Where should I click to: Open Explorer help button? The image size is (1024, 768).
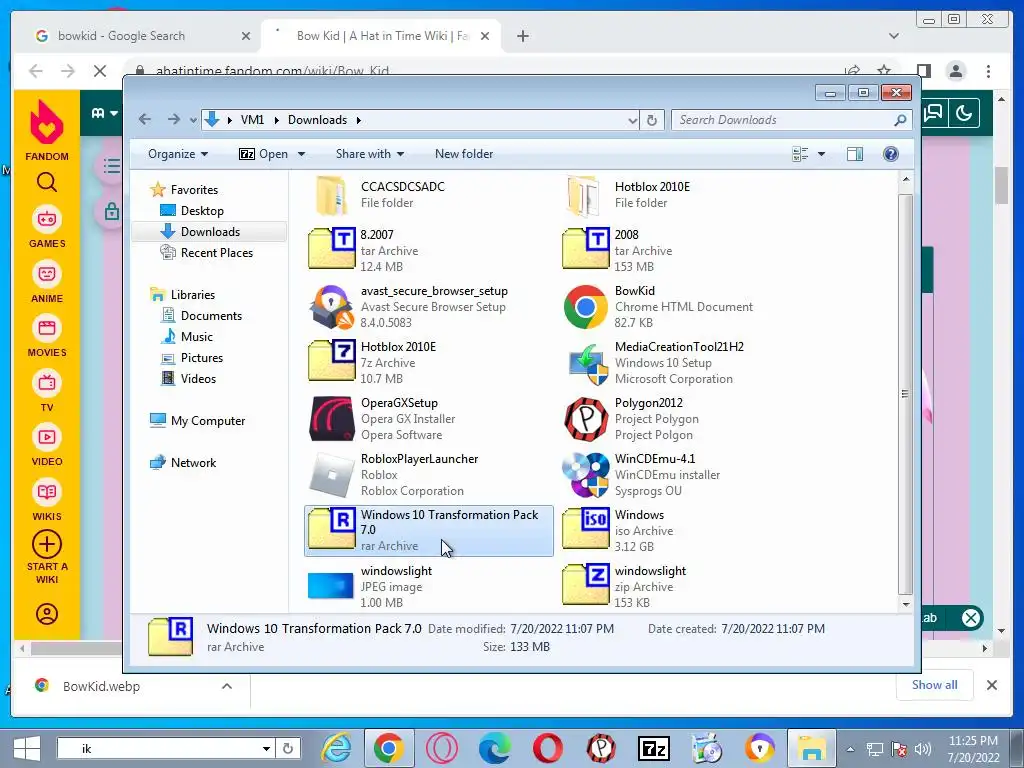891,154
